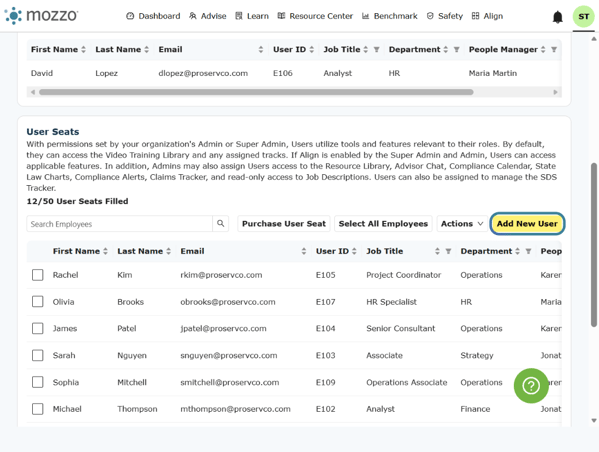Click the page's vertical scrollbar thumb

[594, 245]
